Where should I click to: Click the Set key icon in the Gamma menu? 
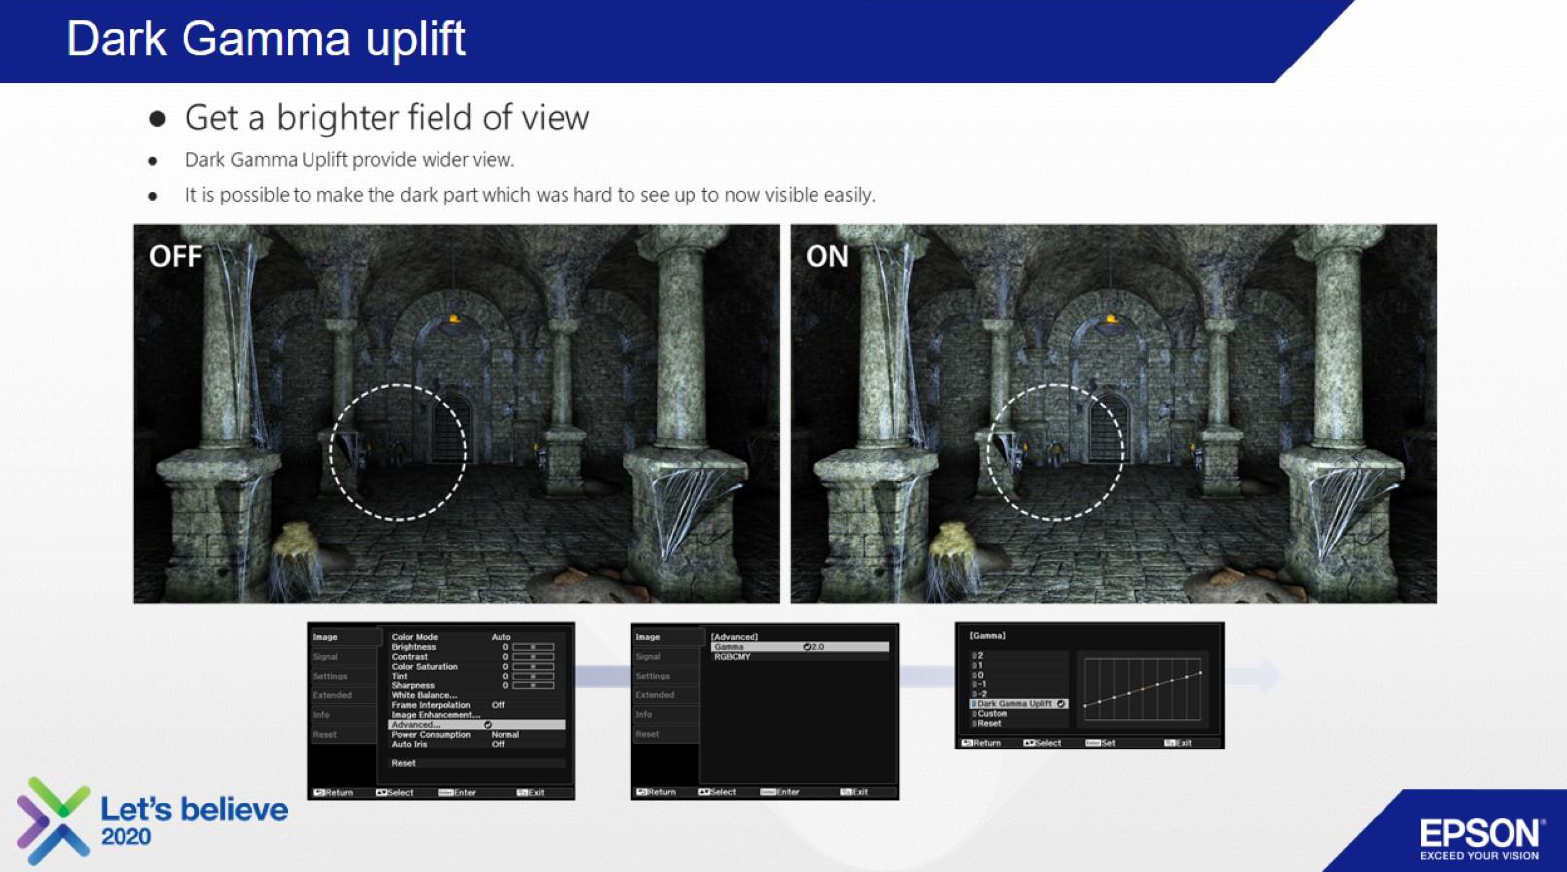(x=1092, y=743)
